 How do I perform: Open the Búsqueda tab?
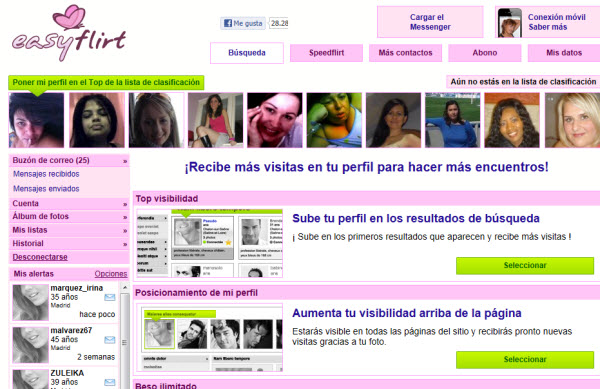[247, 53]
